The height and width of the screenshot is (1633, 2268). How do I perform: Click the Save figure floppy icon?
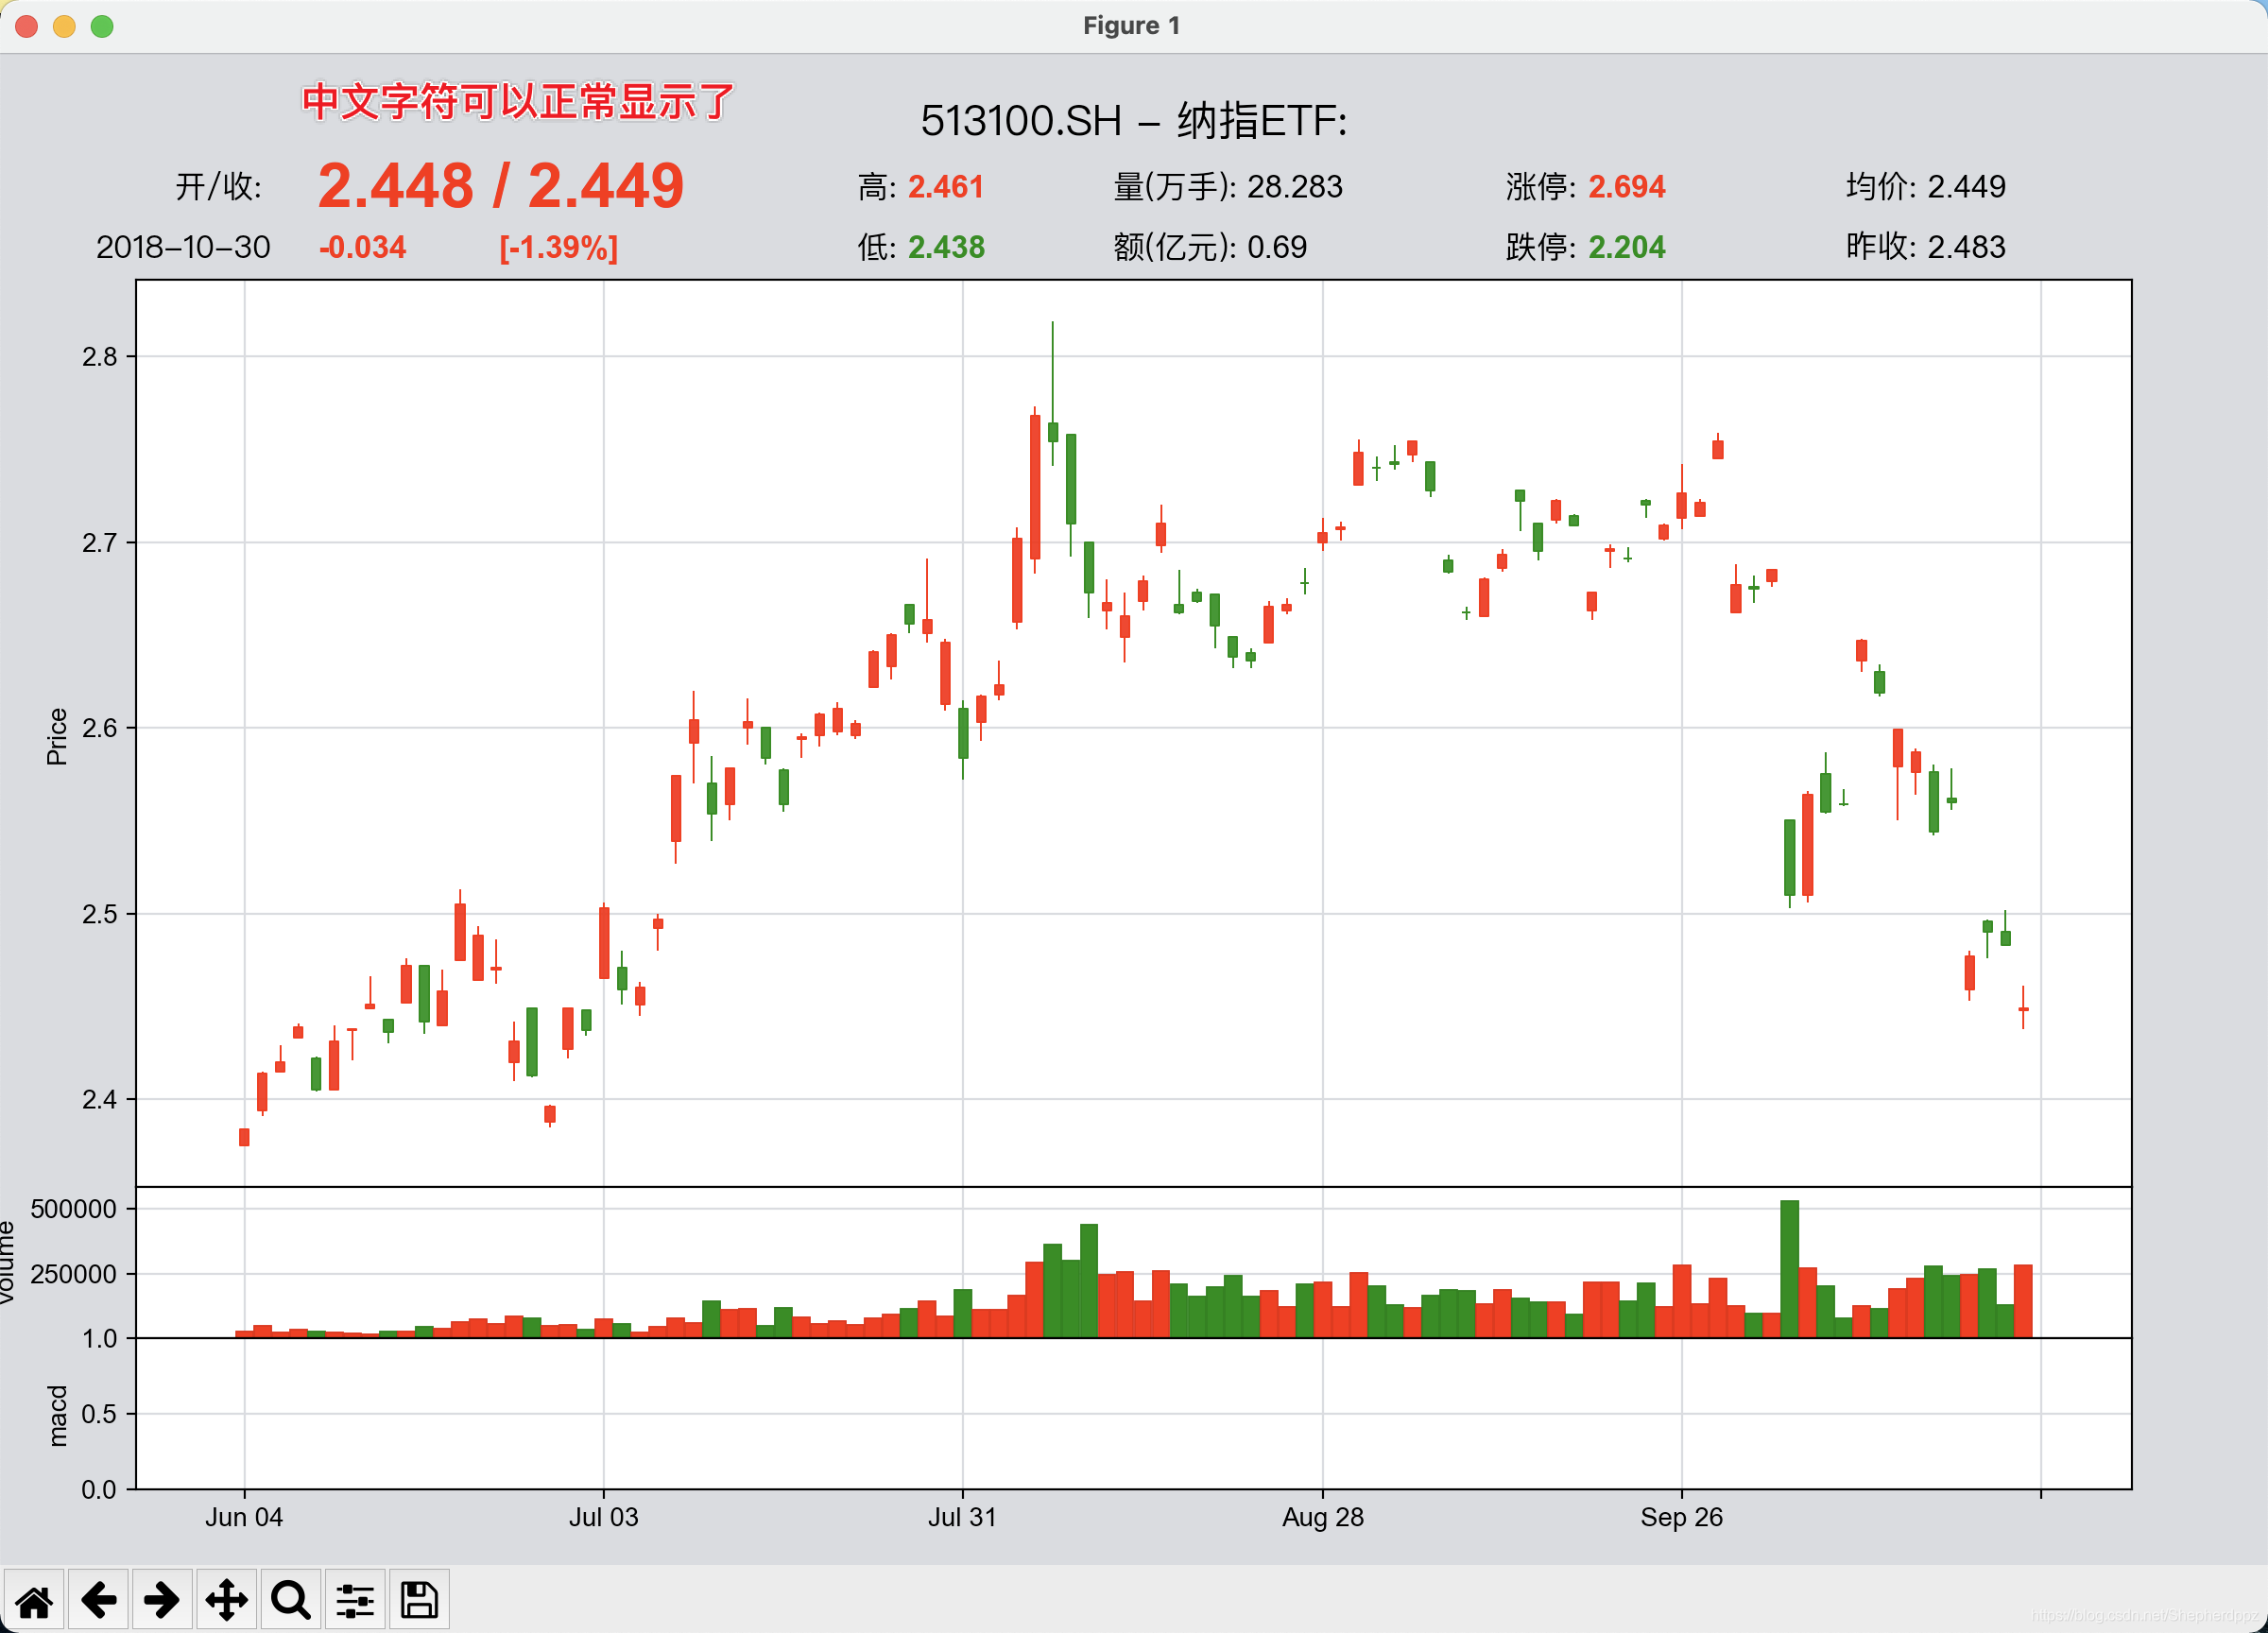click(x=419, y=1601)
